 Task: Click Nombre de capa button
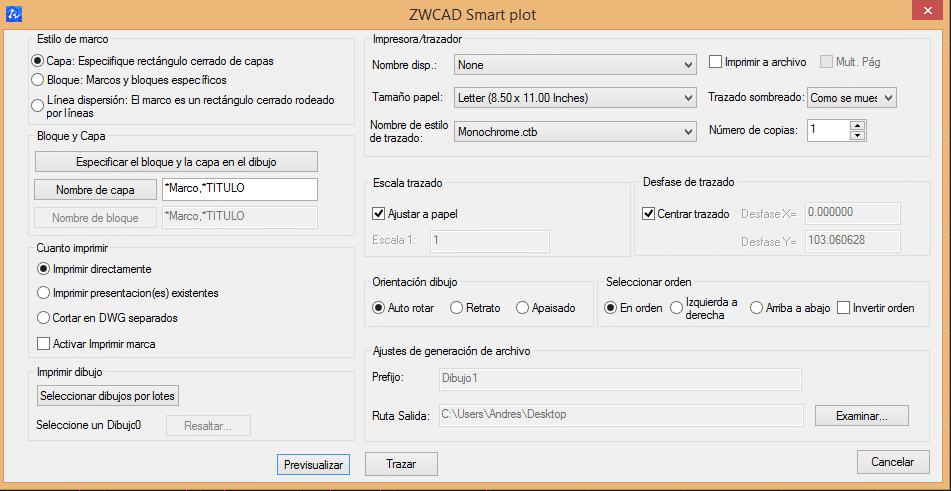pos(95,190)
